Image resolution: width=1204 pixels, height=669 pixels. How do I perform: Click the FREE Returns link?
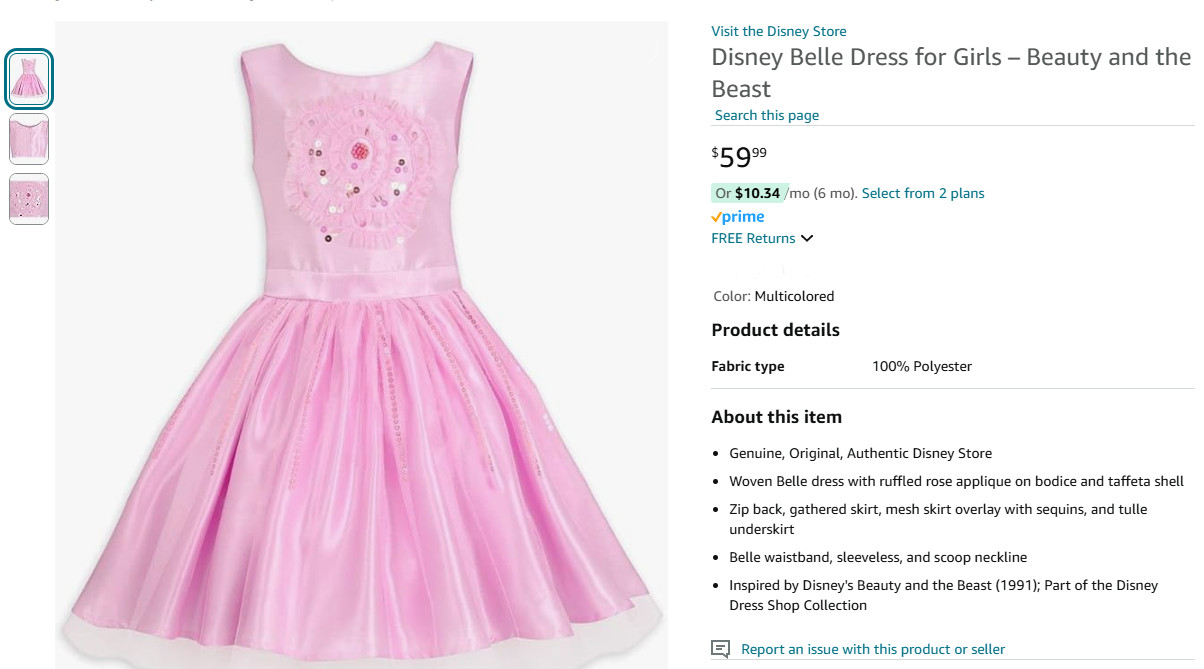[x=752, y=238]
